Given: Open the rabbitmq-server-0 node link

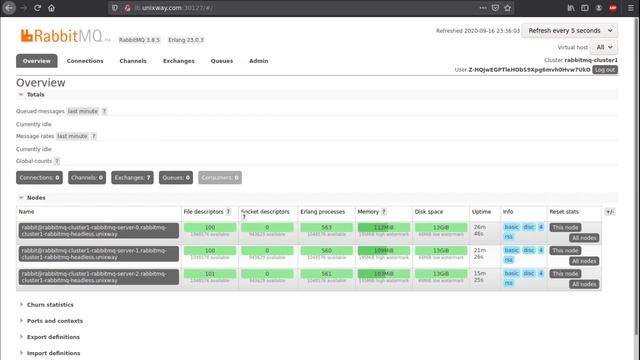Looking at the screenshot, I should click(98, 231).
